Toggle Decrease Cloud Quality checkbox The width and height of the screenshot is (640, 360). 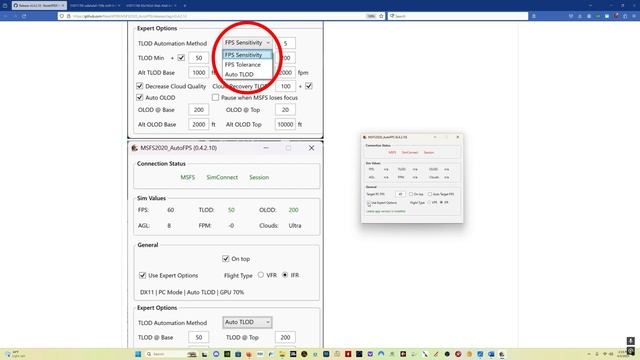pos(140,86)
